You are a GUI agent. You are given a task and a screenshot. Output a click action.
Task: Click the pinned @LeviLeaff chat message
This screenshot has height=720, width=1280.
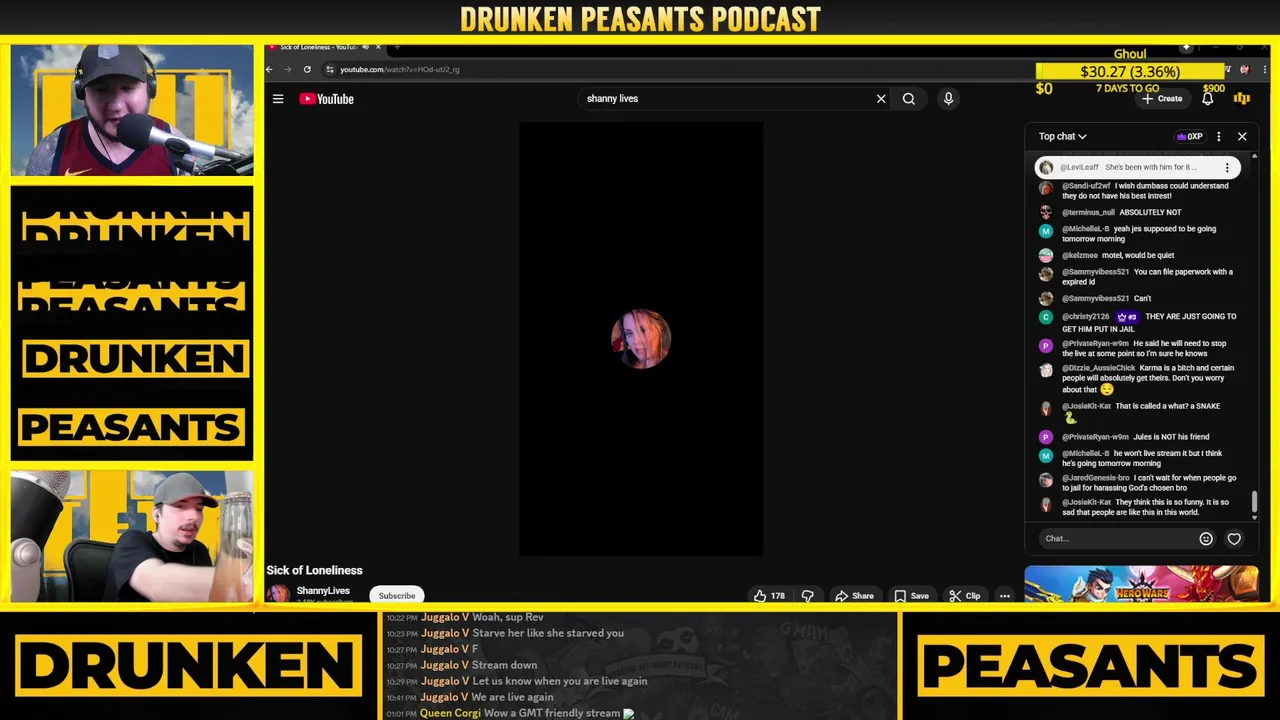(1138, 168)
